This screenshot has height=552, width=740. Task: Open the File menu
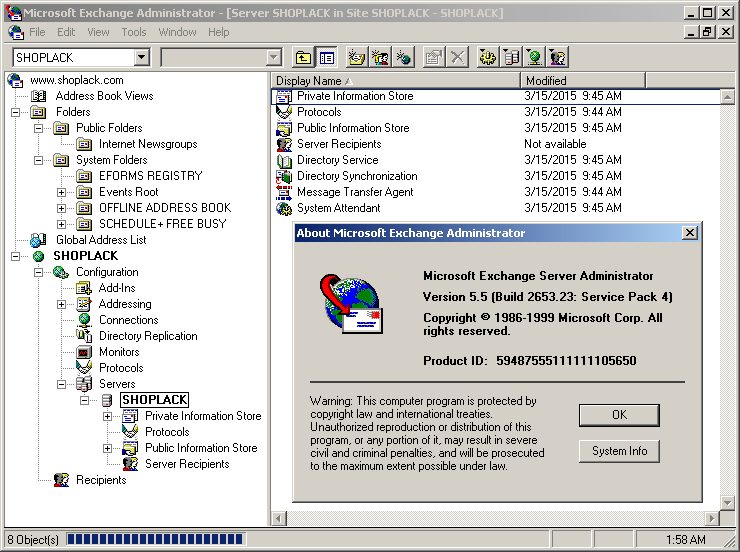[37, 32]
